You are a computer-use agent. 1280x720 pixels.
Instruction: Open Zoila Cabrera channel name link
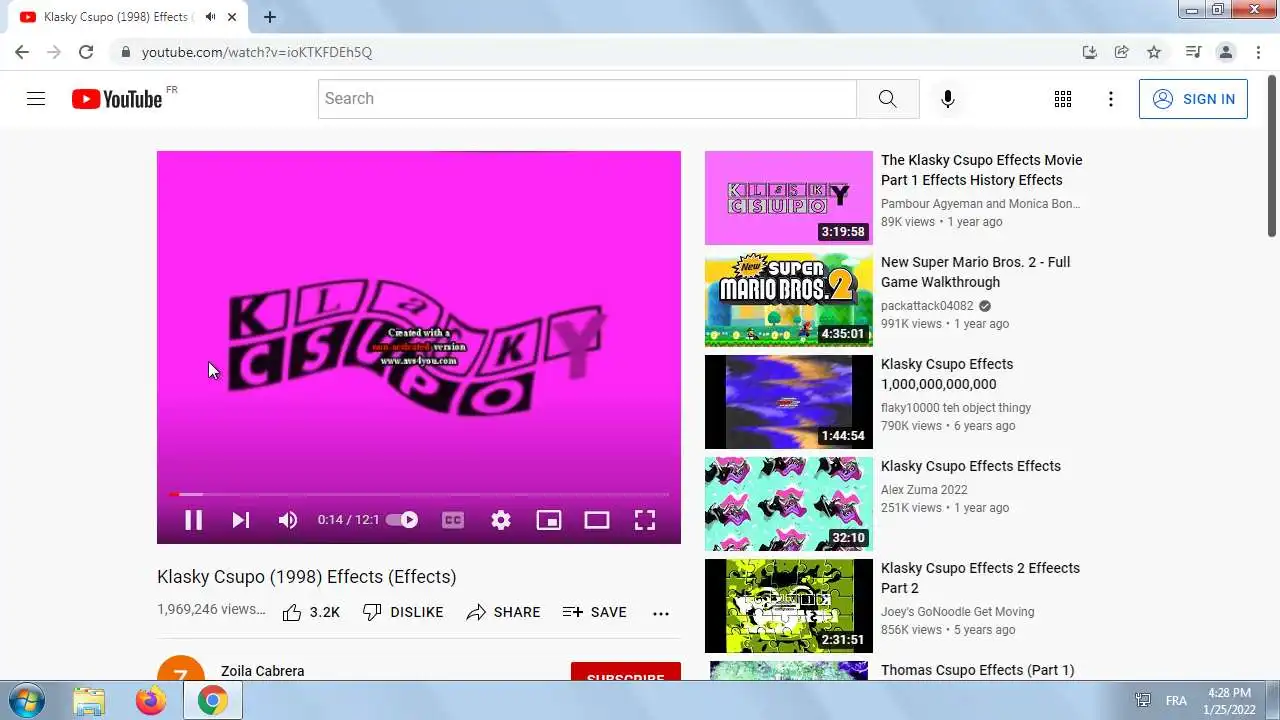263,671
